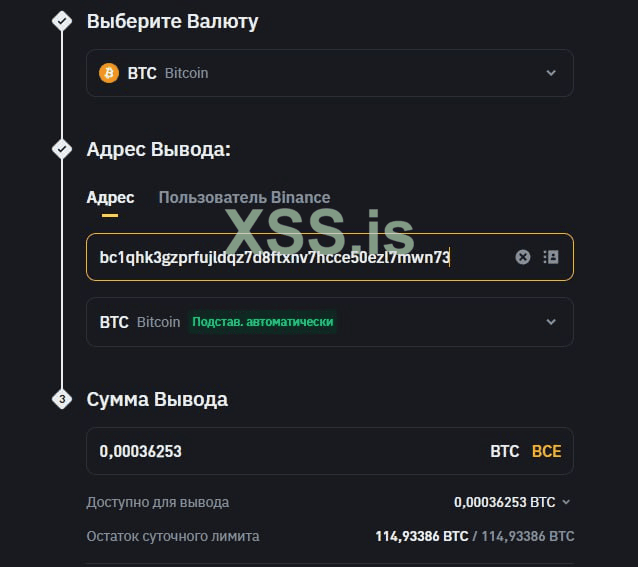Open the BTC Bitcoin network dropdown
The width and height of the screenshot is (638, 567).
click(x=550, y=322)
